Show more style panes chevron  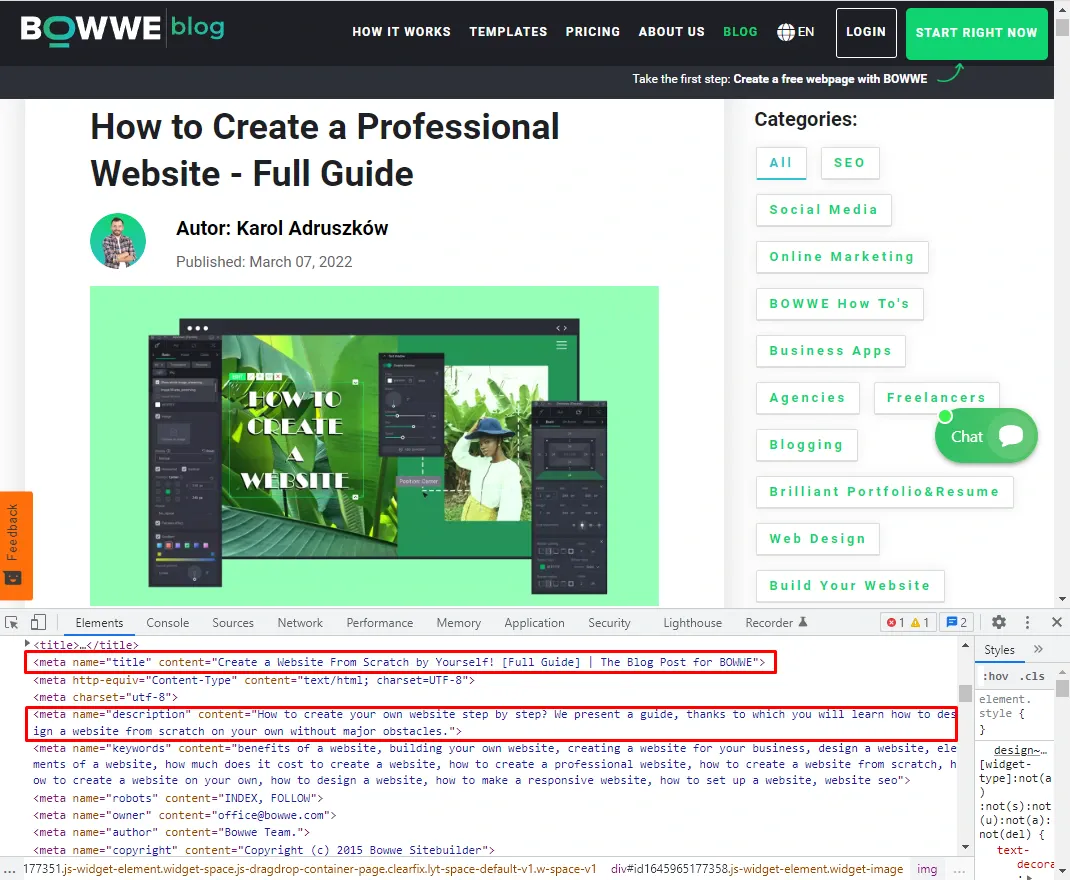pos(1038,649)
